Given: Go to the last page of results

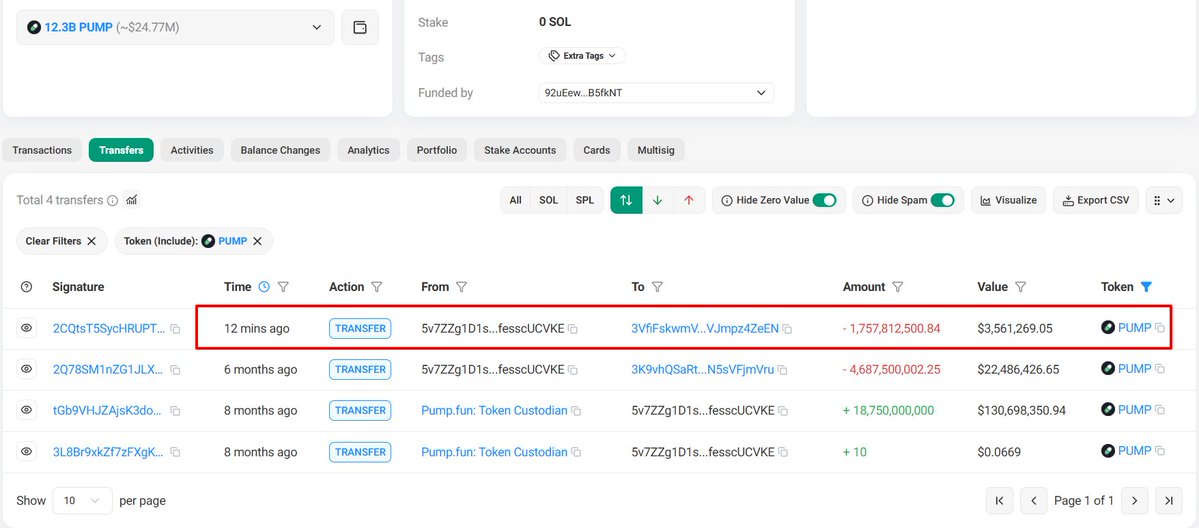Looking at the screenshot, I should [x=1167, y=500].
